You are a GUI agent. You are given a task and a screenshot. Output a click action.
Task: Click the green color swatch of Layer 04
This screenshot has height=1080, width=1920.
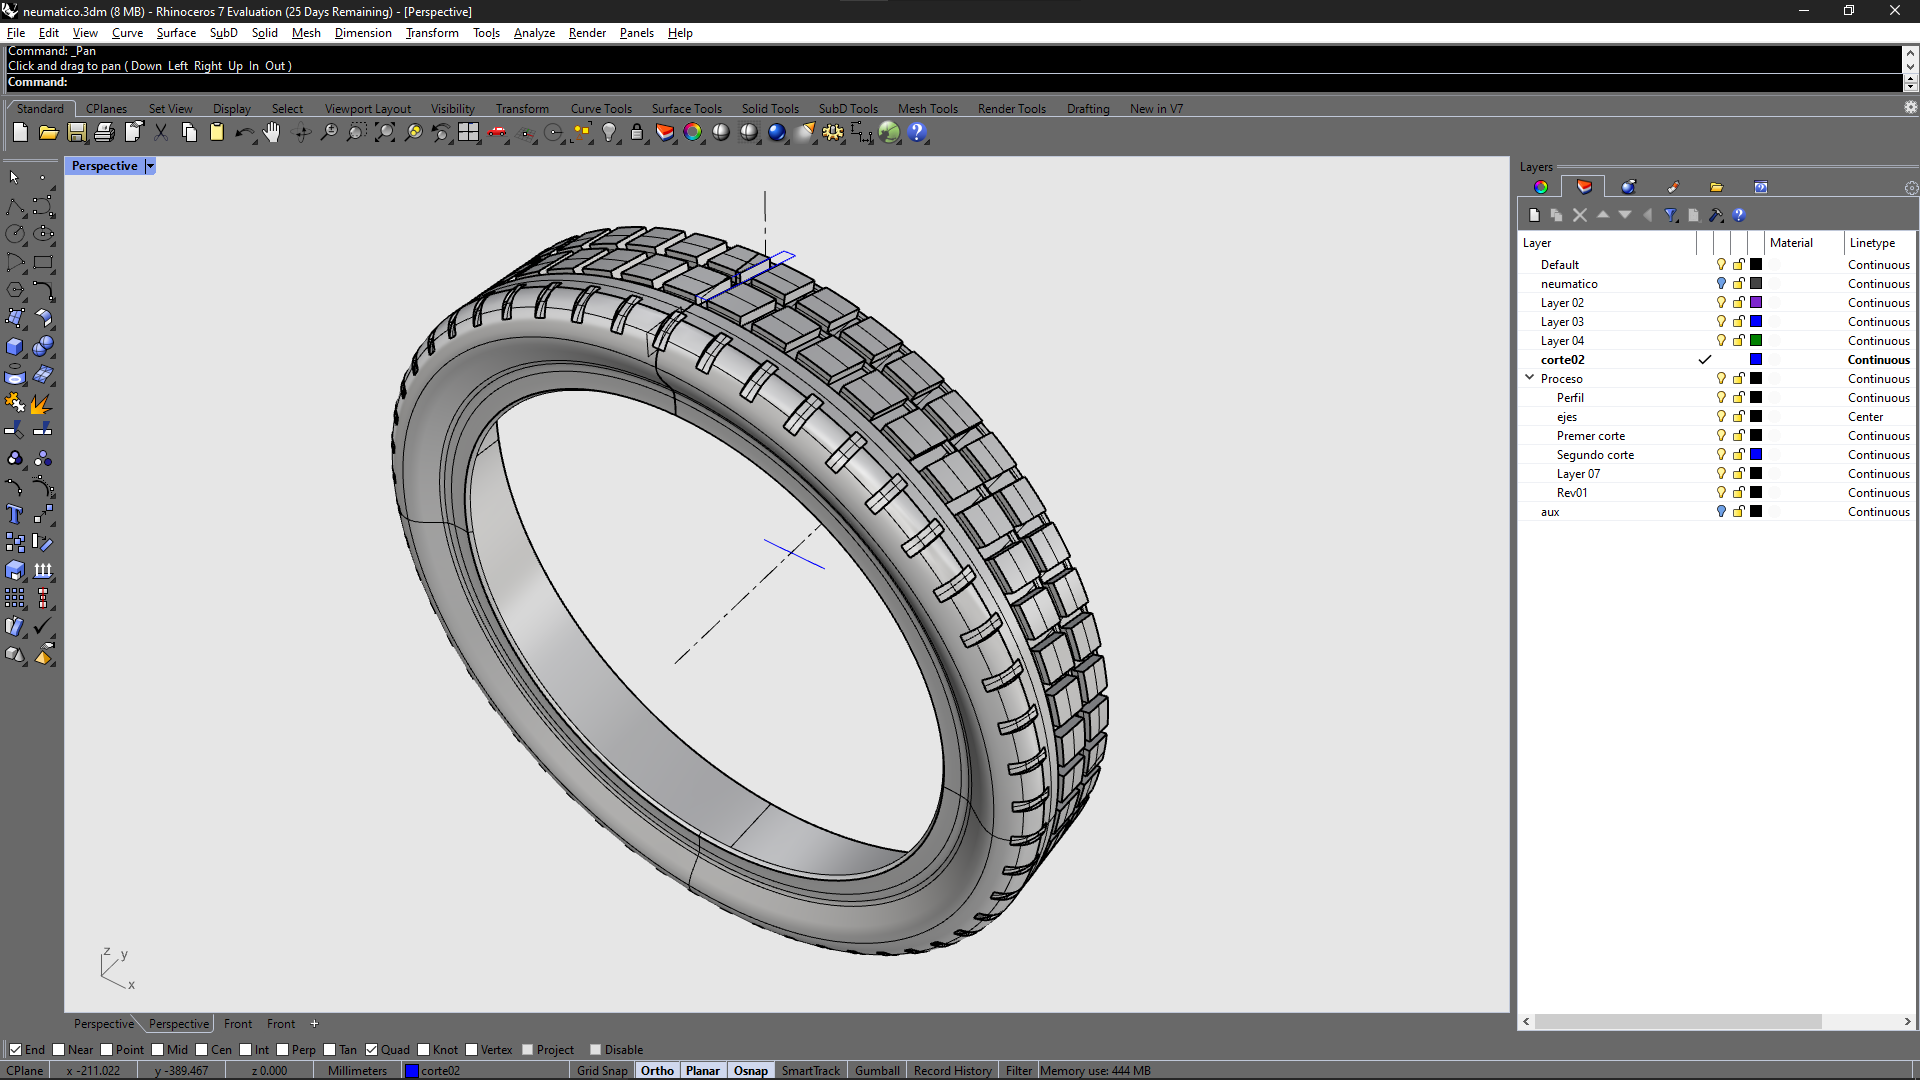coord(1756,341)
